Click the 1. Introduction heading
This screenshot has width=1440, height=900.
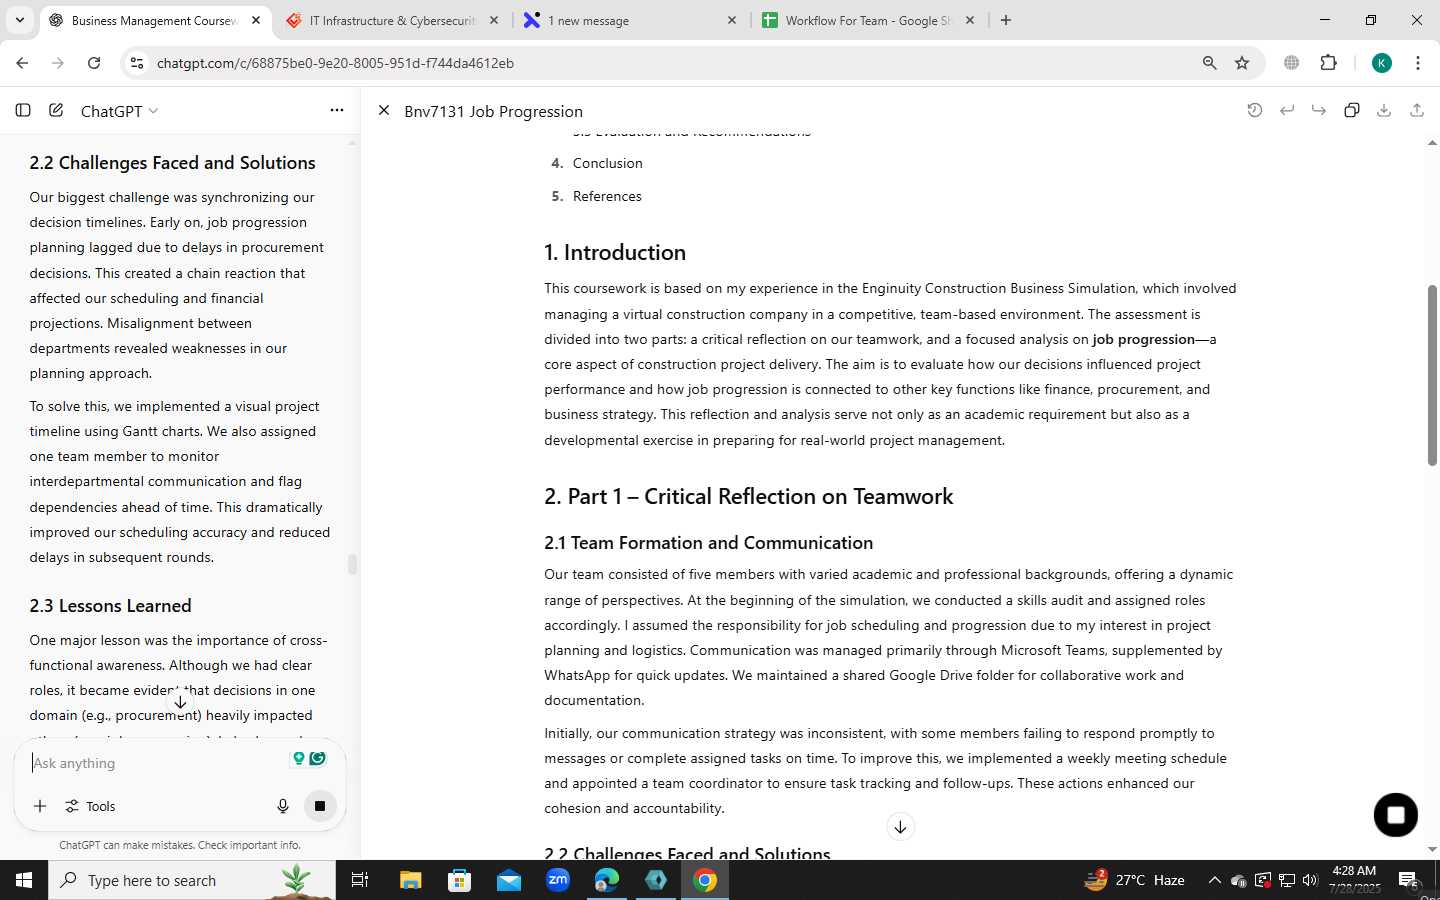point(615,252)
